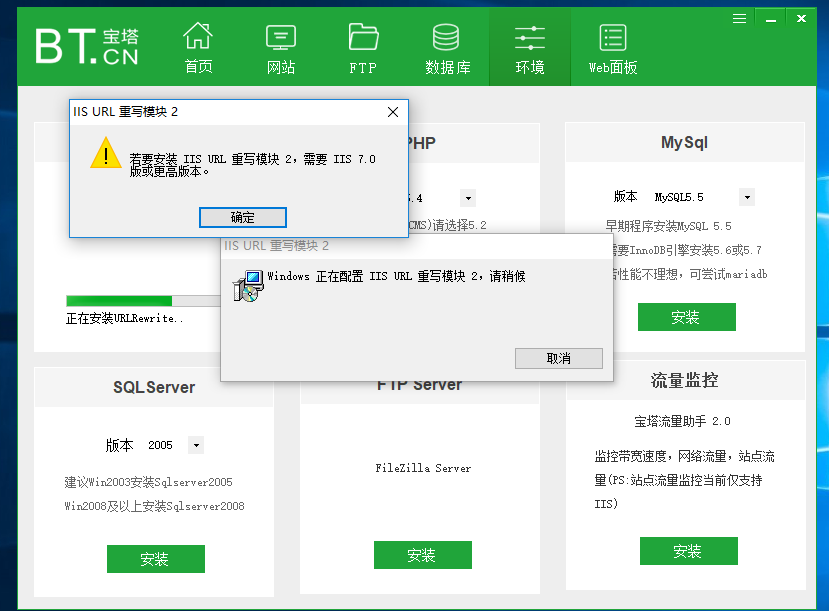Click the BT.CN 宝塔 logo
The width and height of the screenshot is (829, 611).
click(x=87, y=47)
